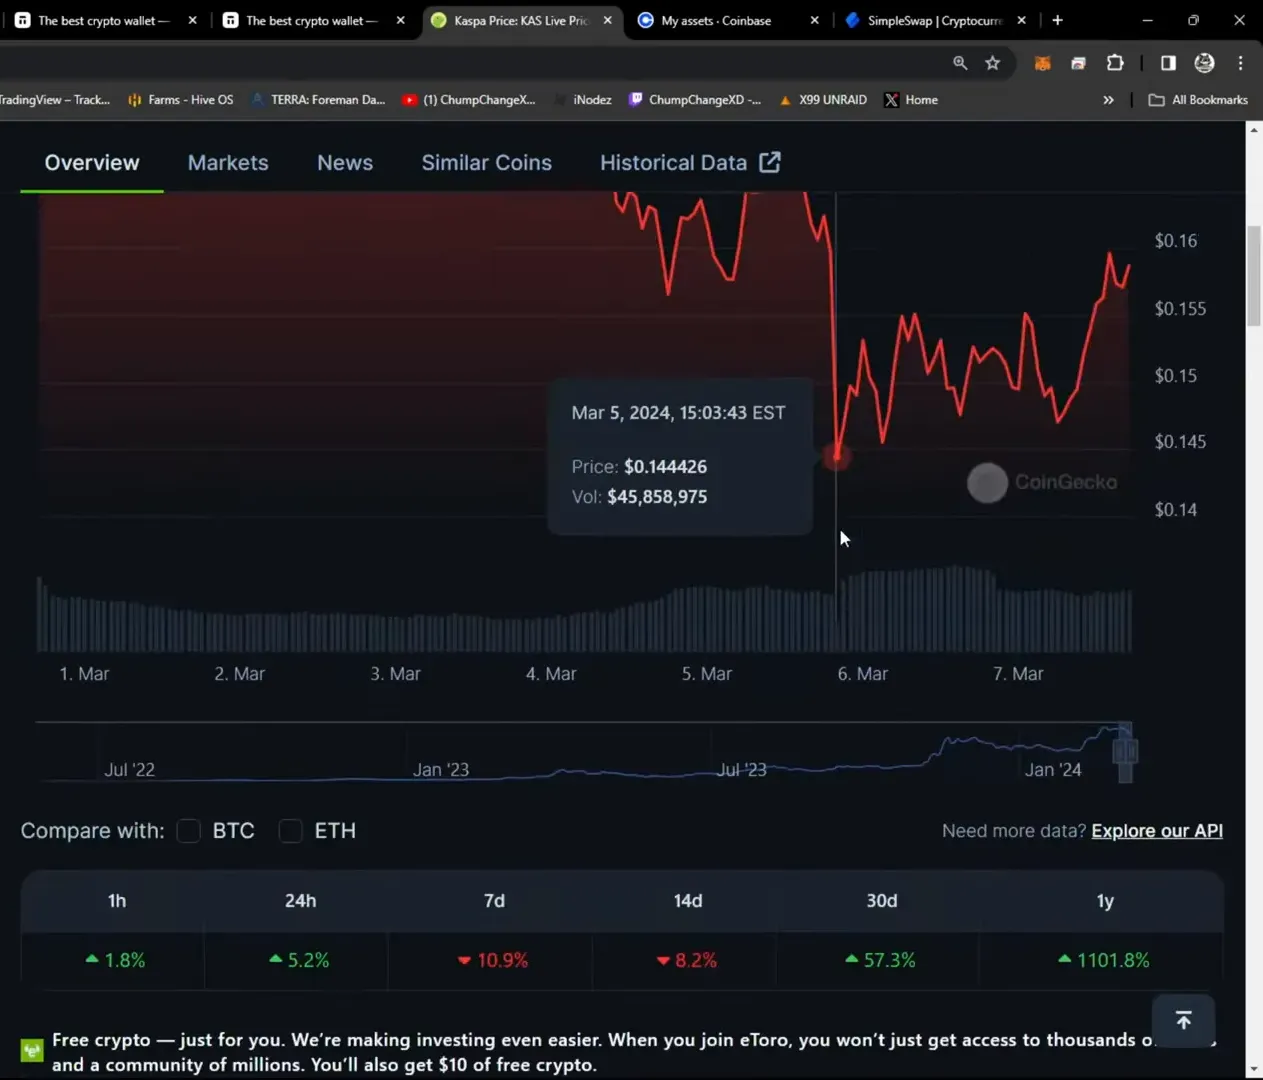Click the red price marker on chart
The width and height of the screenshot is (1263, 1080).
pyautogui.click(x=836, y=456)
